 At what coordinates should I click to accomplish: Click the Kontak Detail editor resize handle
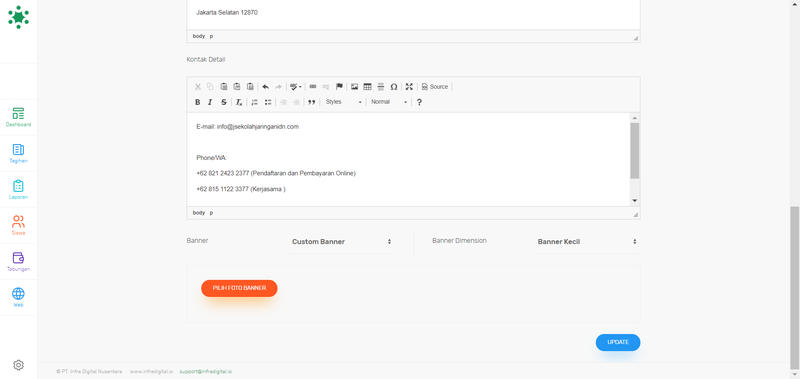click(x=636, y=215)
